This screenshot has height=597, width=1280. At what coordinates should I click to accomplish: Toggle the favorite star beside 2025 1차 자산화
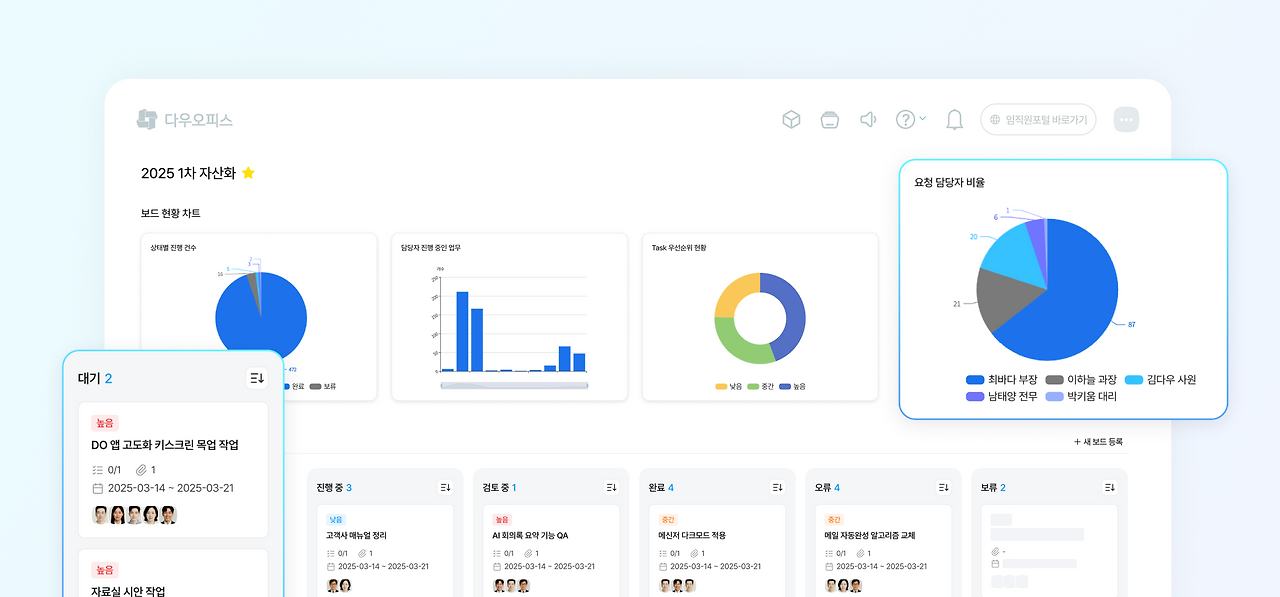tap(249, 172)
